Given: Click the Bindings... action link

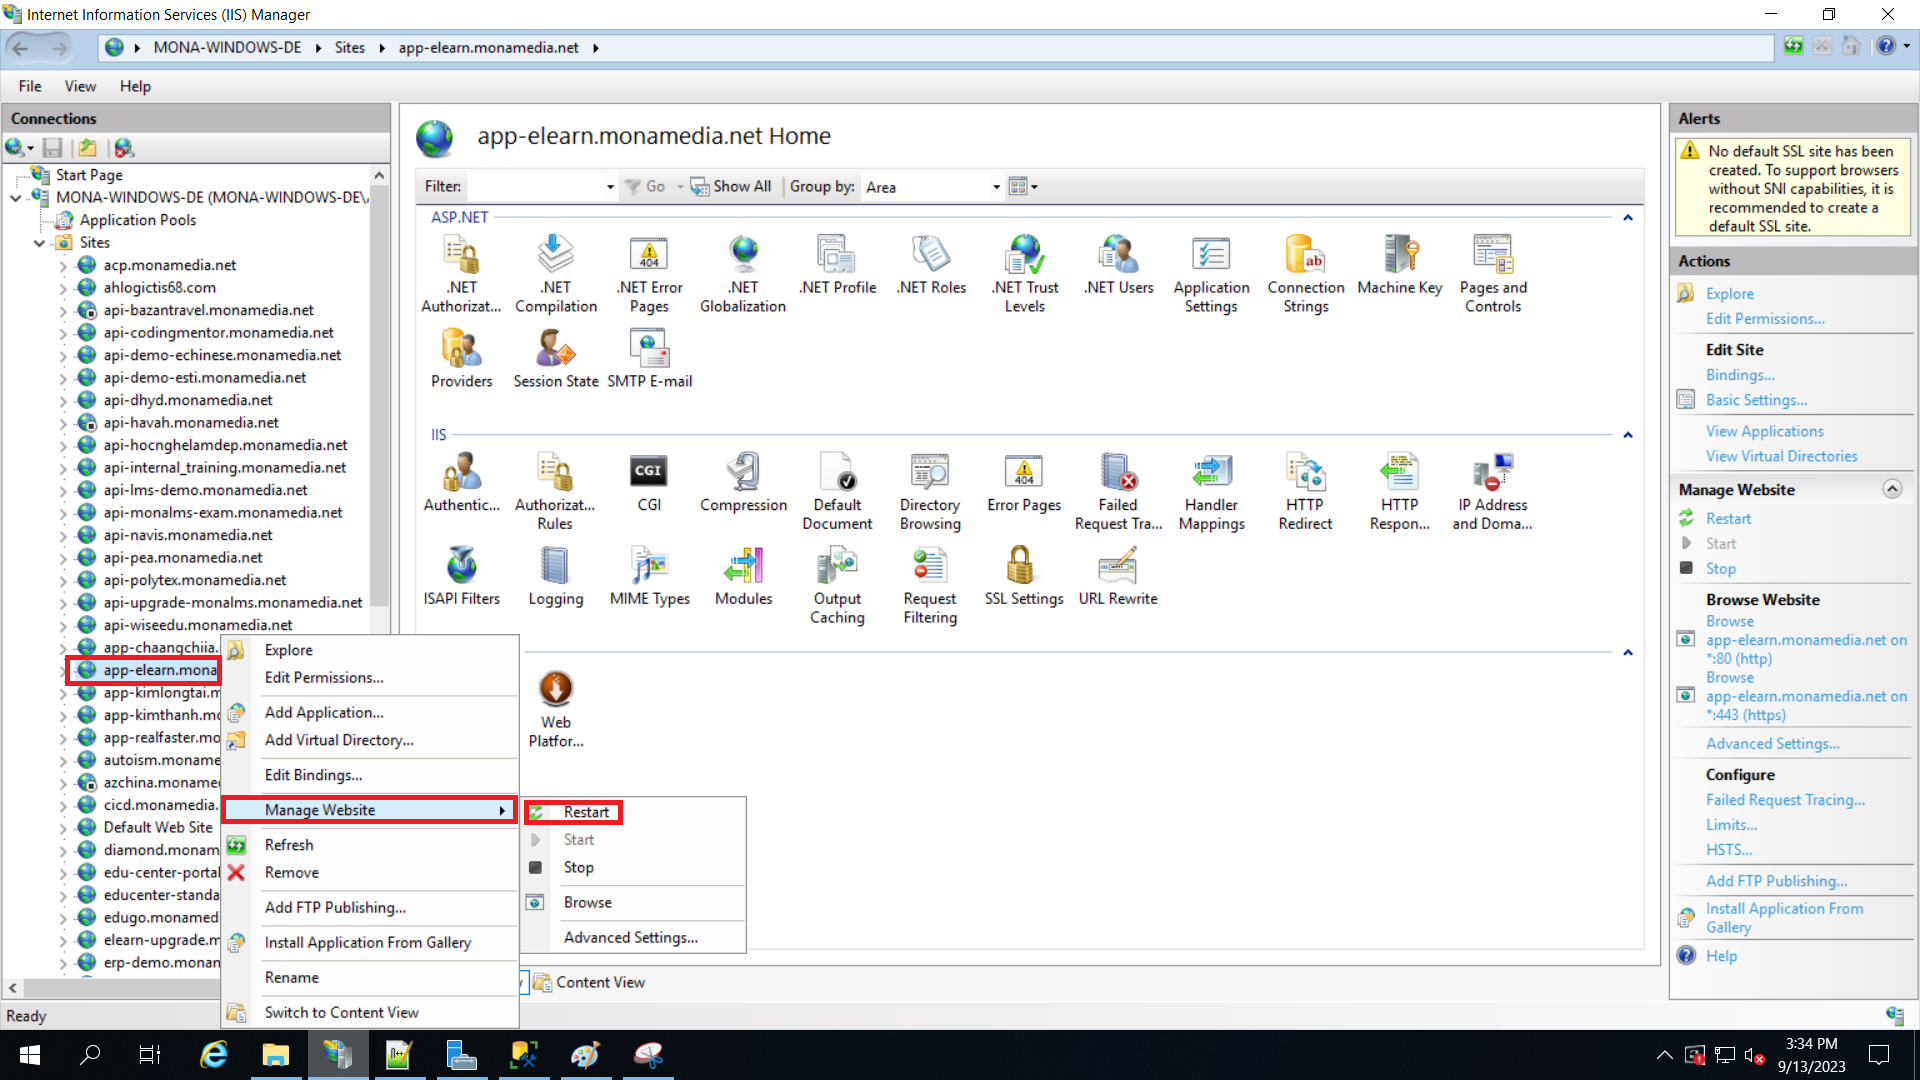Looking at the screenshot, I should 1740,375.
